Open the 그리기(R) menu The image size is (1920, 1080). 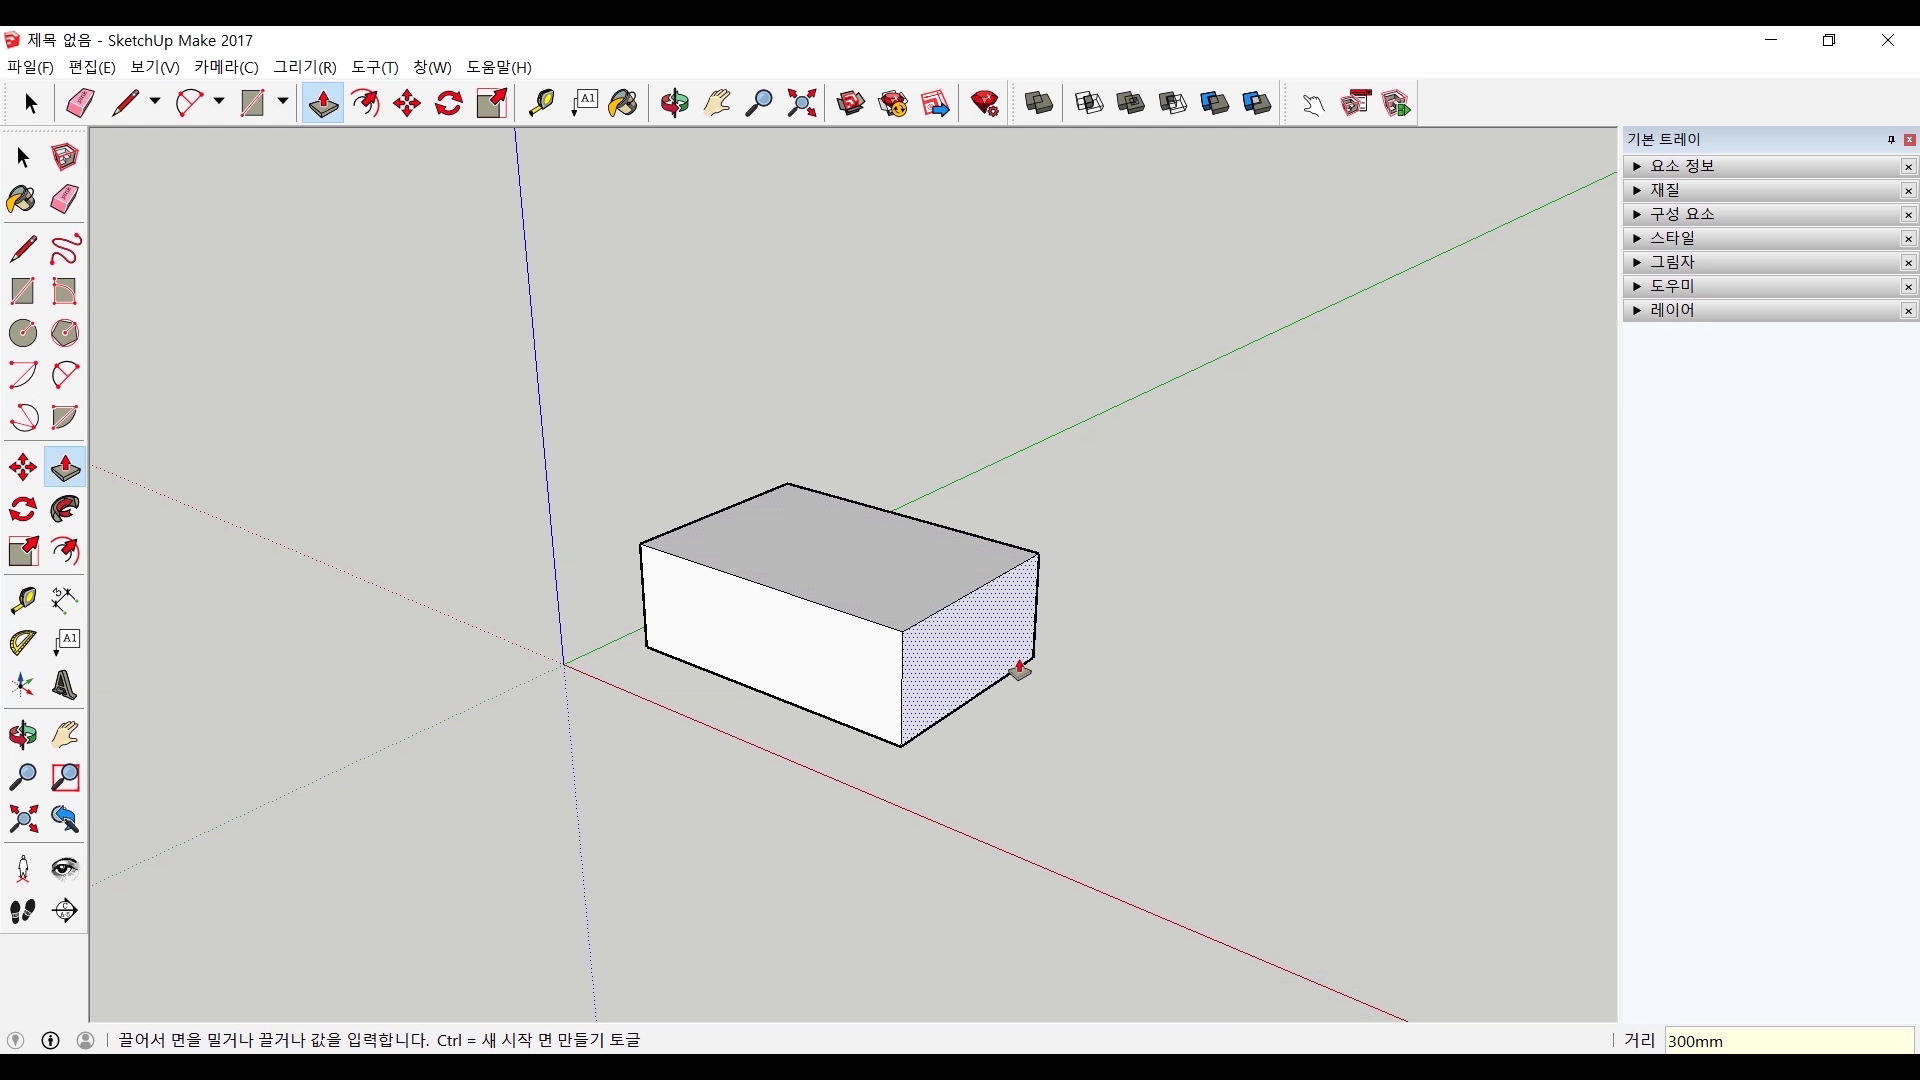(305, 67)
